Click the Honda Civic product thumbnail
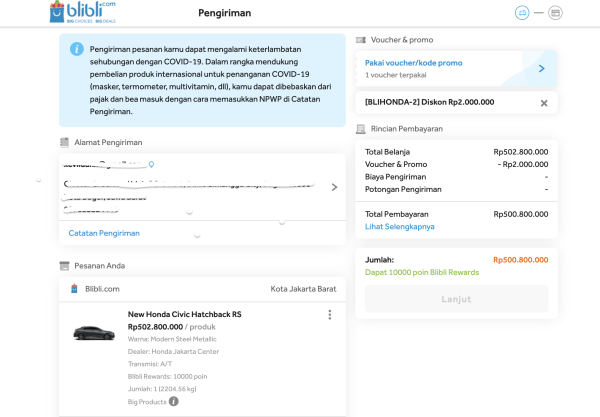This screenshot has width=600, height=417. (94, 332)
